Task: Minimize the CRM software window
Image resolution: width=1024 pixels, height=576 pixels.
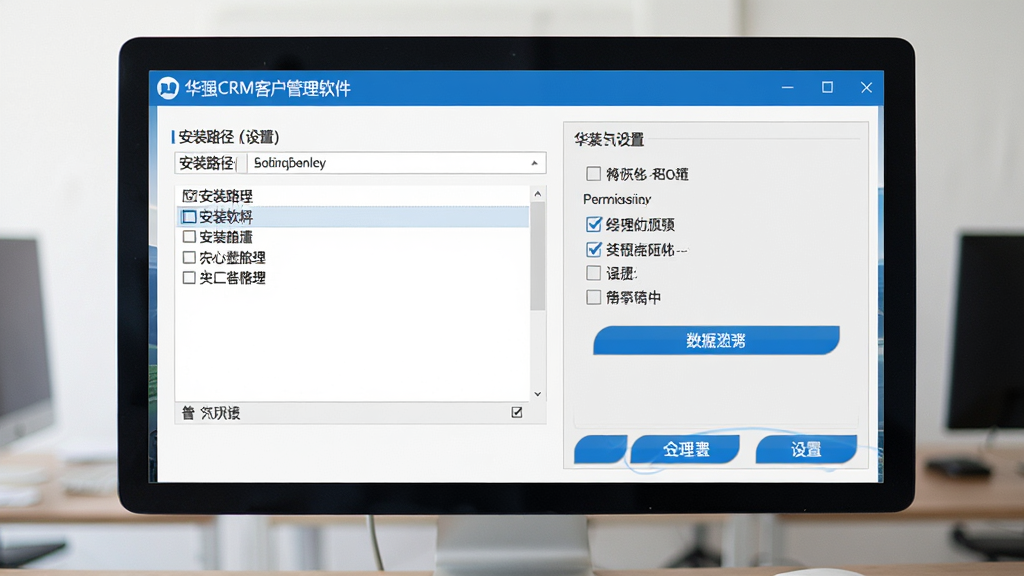Action: [788, 87]
